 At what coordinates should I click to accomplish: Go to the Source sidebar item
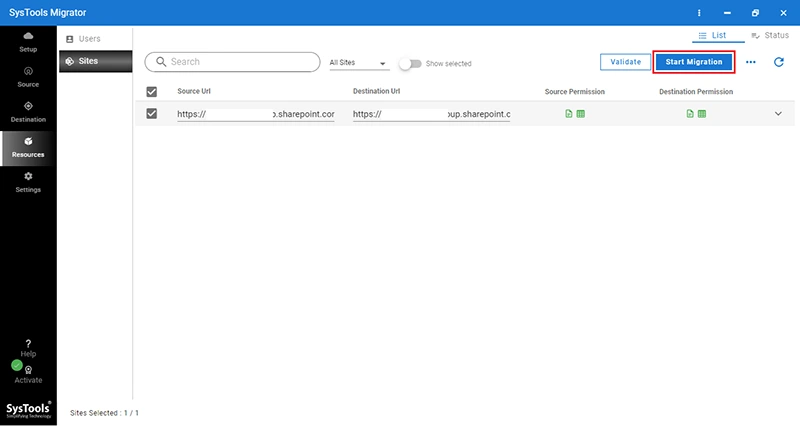click(x=28, y=77)
